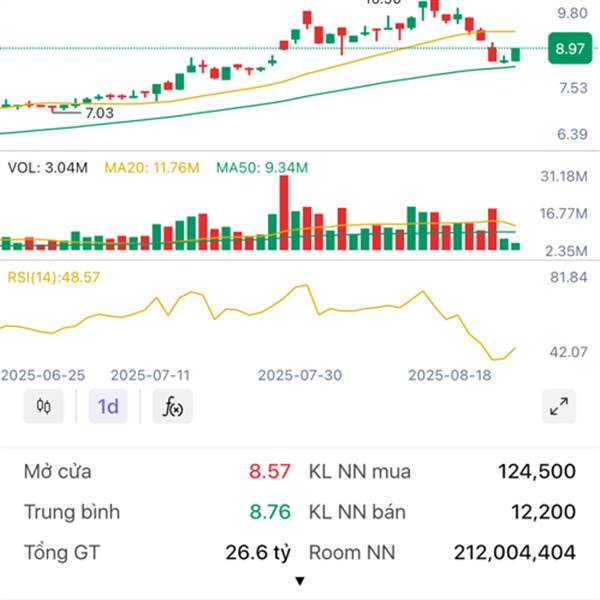This screenshot has width=600, height=600.
Task: Click the 2025-07-30 date label
Action: click(300, 375)
